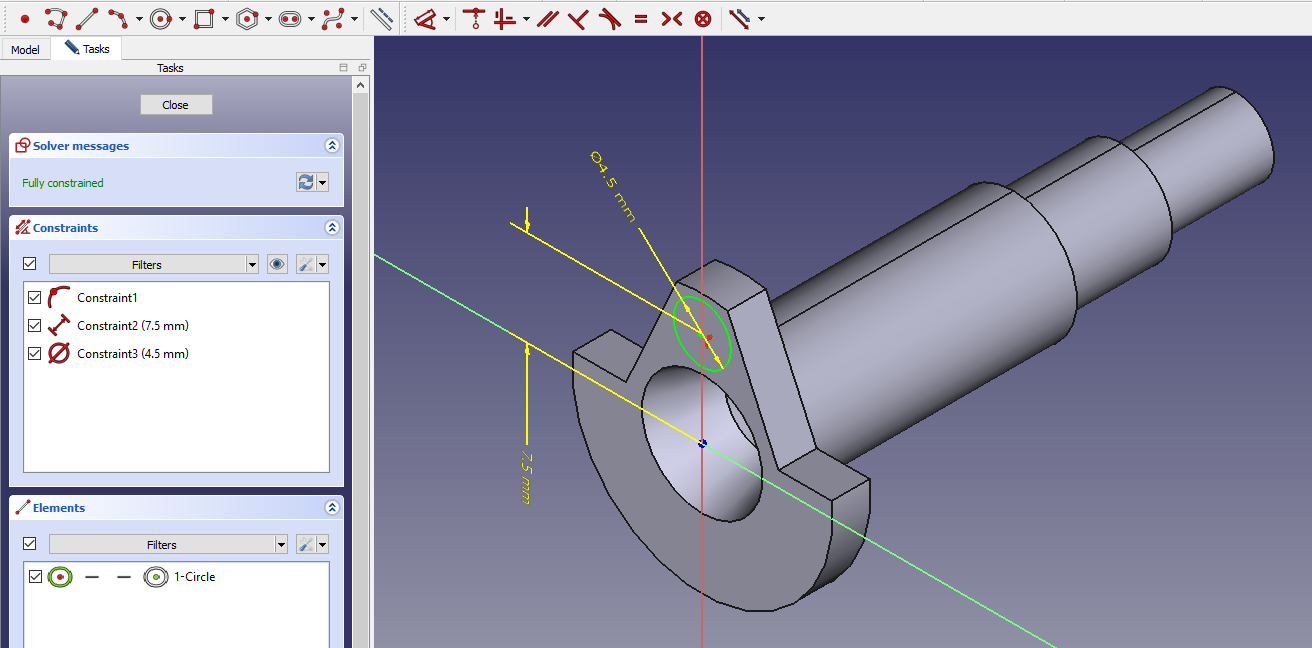The image size is (1312, 648).
Task: Click the solver update refresh button
Action: tap(306, 182)
